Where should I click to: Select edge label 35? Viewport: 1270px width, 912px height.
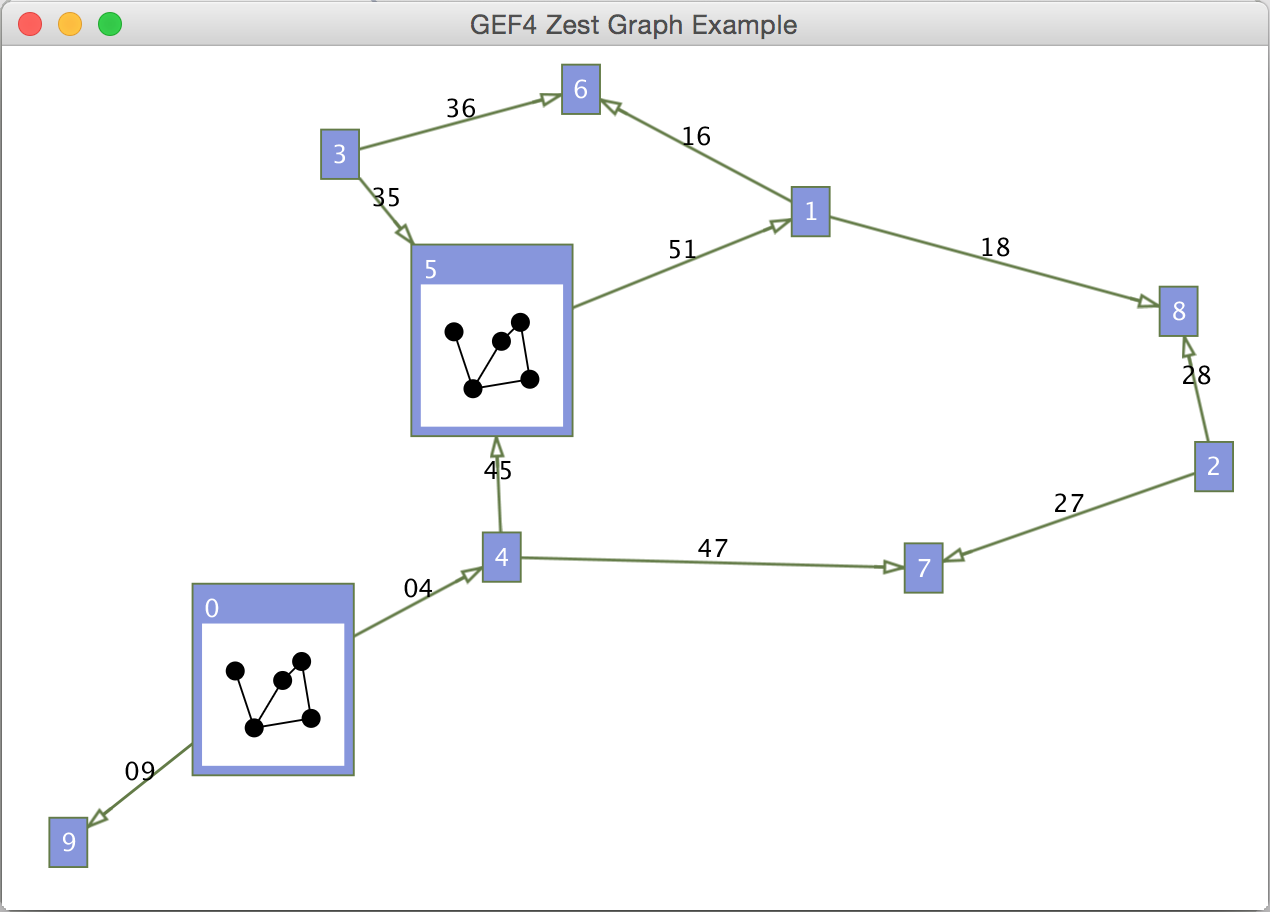click(386, 198)
